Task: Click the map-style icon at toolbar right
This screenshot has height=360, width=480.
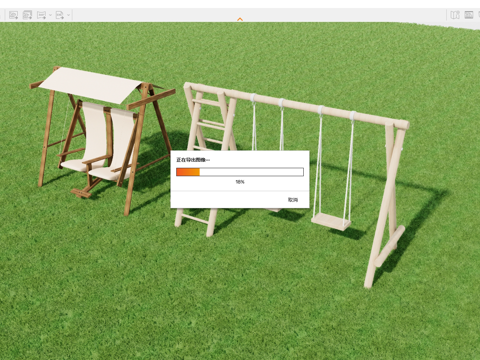Action: [x=455, y=15]
